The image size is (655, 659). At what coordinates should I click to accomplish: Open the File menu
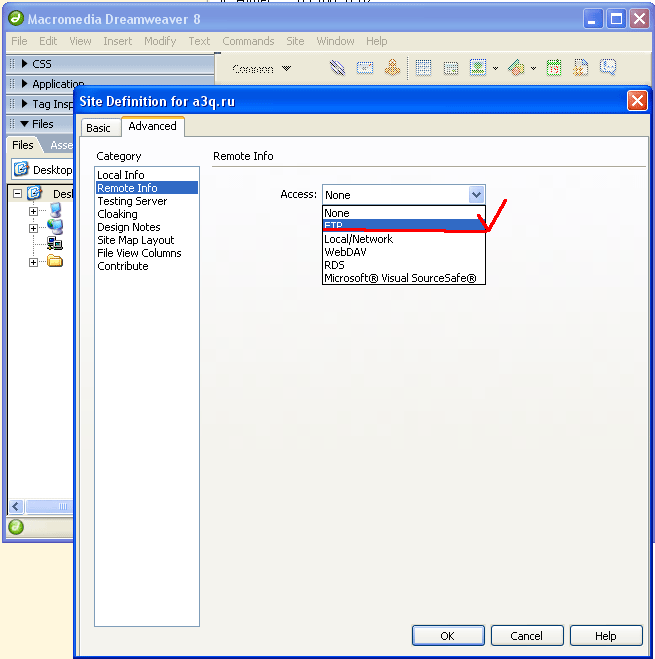click(19, 41)
